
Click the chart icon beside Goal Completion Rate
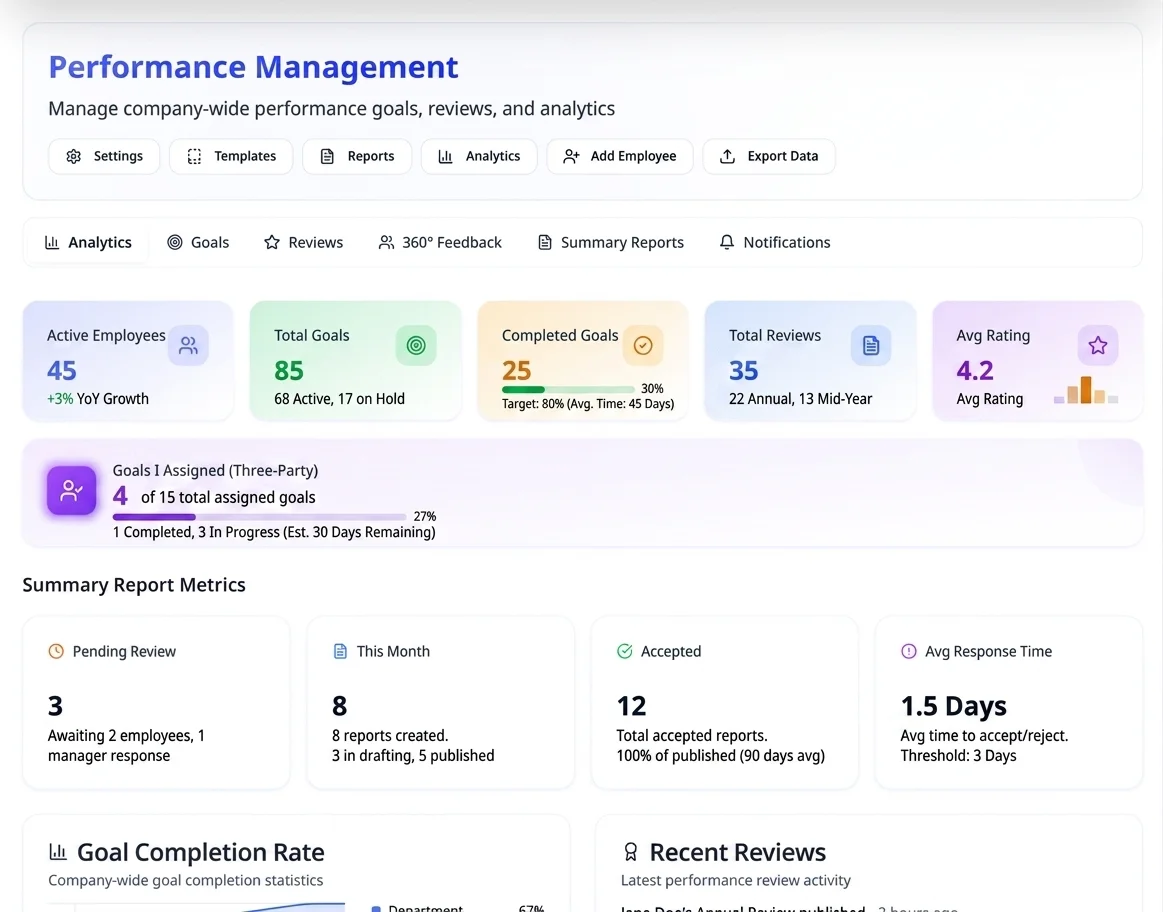[x=58, y=852]
